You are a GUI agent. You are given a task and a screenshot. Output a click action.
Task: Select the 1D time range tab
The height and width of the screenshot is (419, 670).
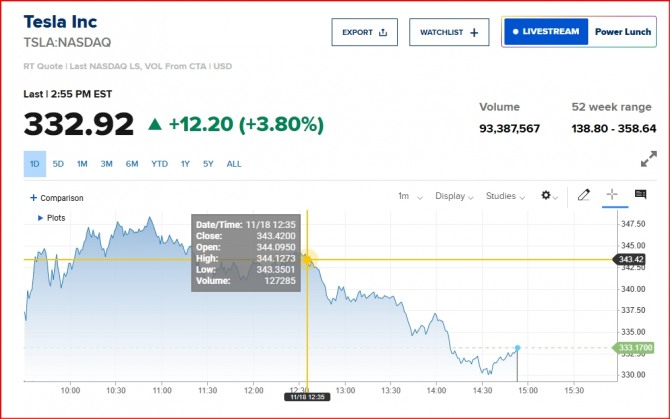click(x=35, y=164)
